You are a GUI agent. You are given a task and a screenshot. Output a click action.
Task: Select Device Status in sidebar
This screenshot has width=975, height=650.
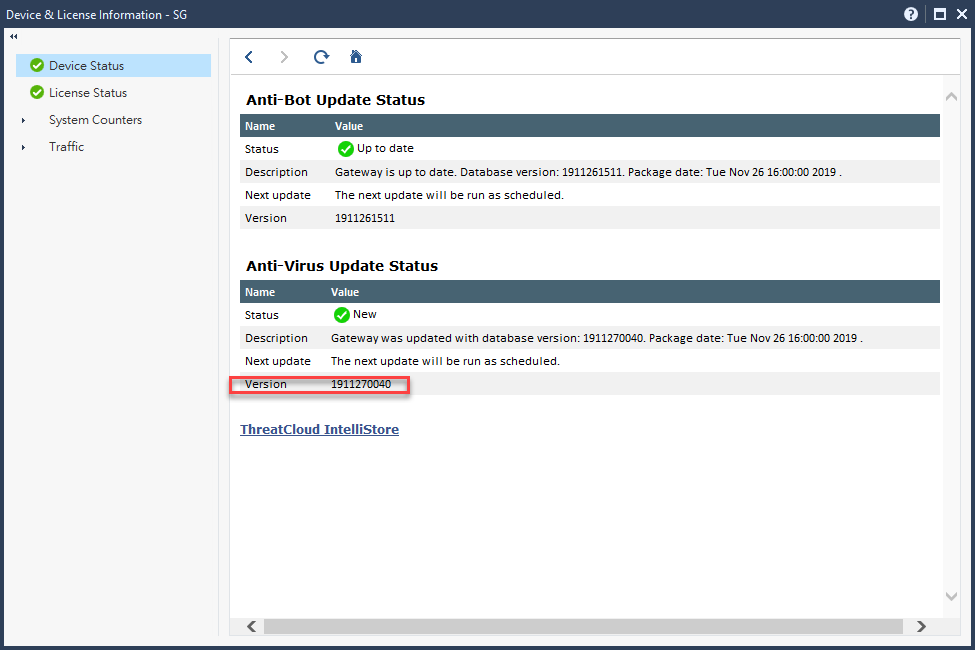114,65
